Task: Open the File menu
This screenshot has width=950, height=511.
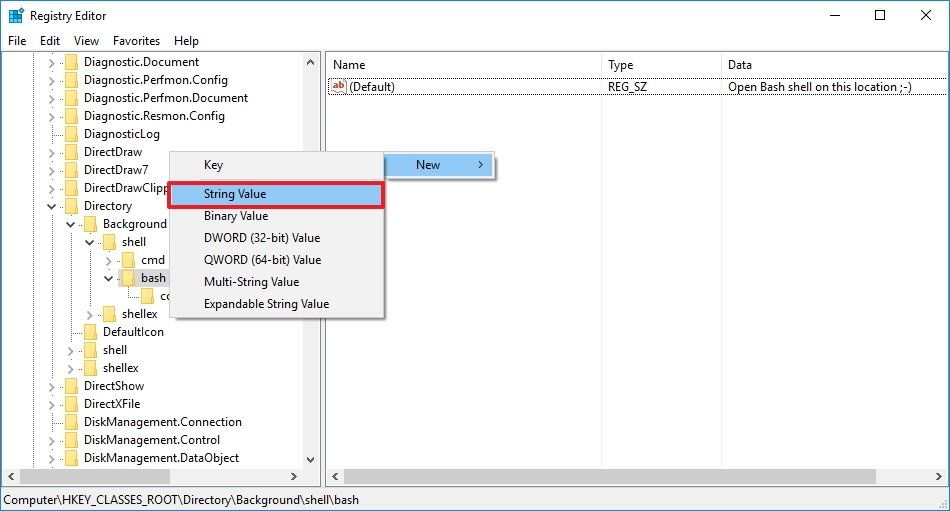Action: click(17, 41)
